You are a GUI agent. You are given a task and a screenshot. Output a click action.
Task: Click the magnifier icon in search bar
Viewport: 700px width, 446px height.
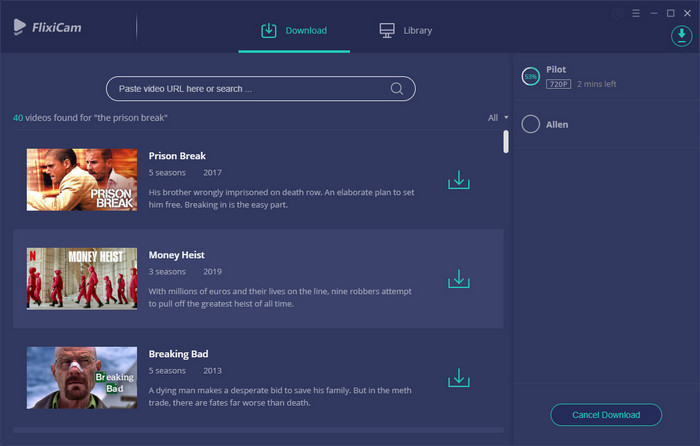pyautogui.click(x=397, y=89)
